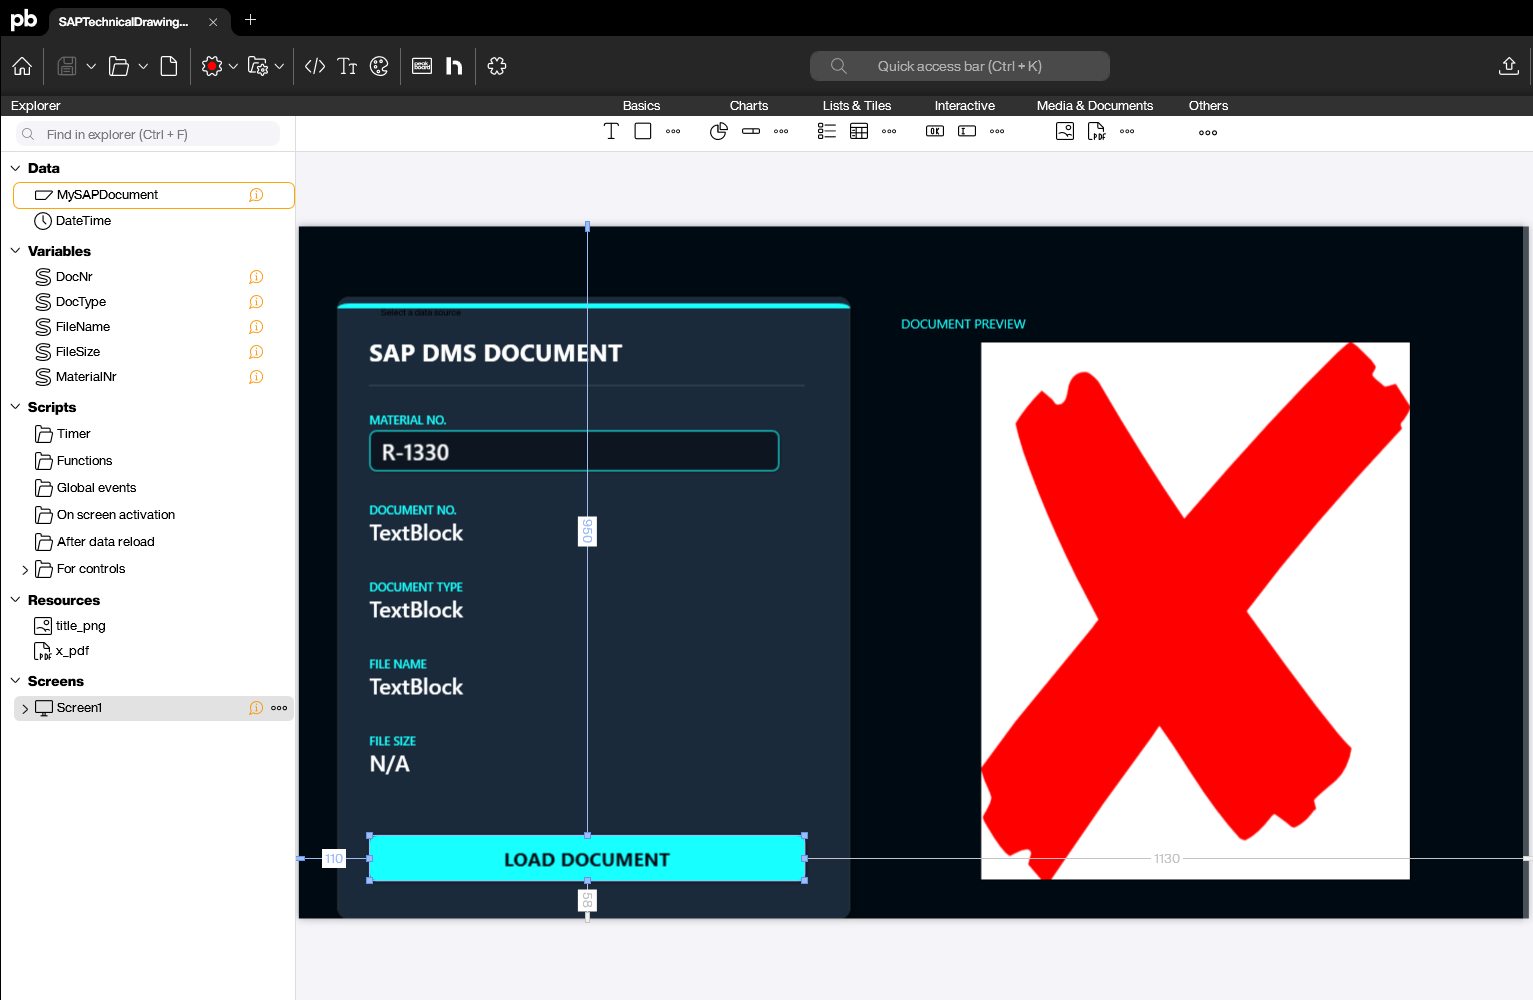Insert a PDF document control

pyautogui.click(x=1097, y=131)
